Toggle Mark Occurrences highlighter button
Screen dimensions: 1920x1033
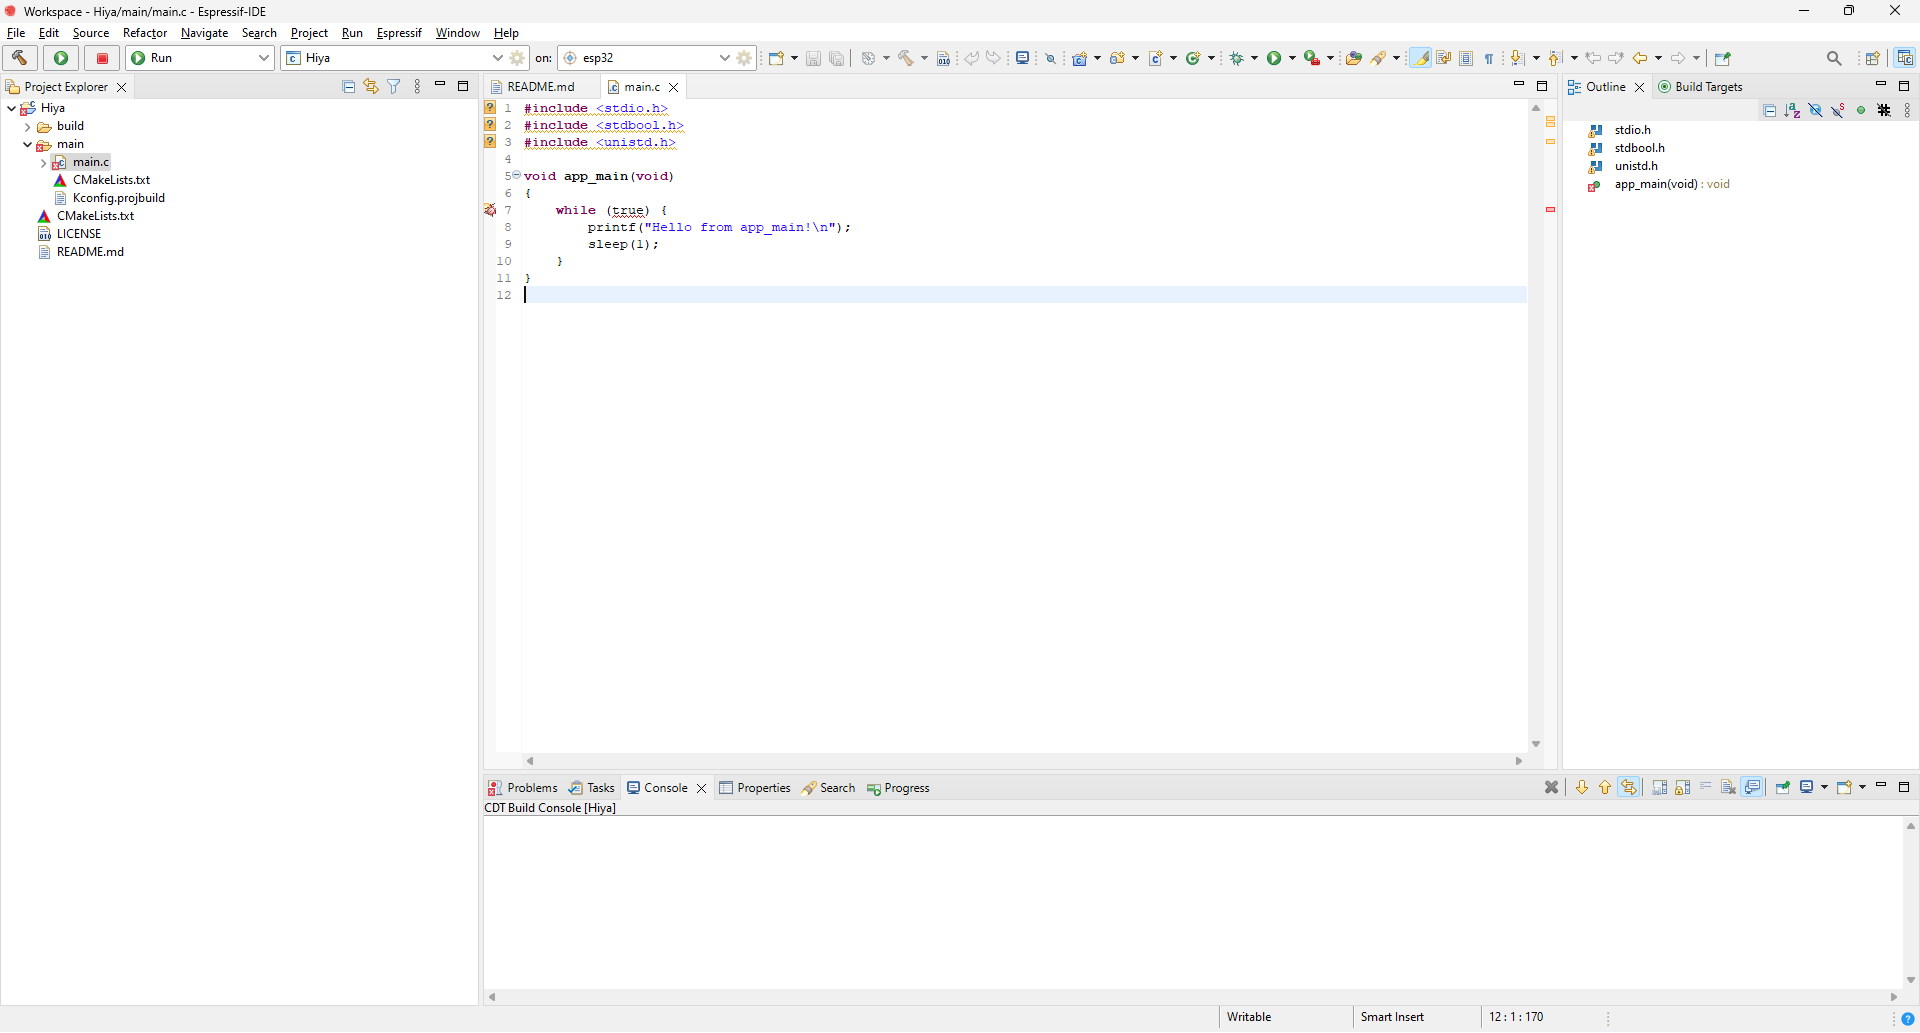pyautogui.click(x=1420, y=58)
